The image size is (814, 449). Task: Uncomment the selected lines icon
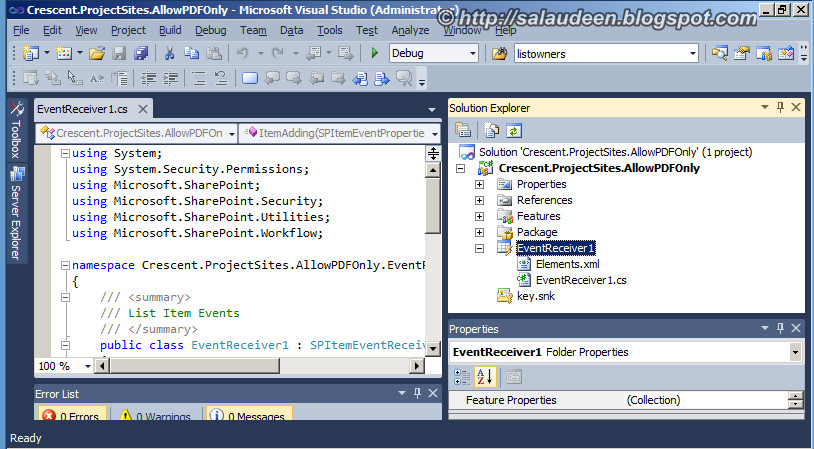point(221,78)
